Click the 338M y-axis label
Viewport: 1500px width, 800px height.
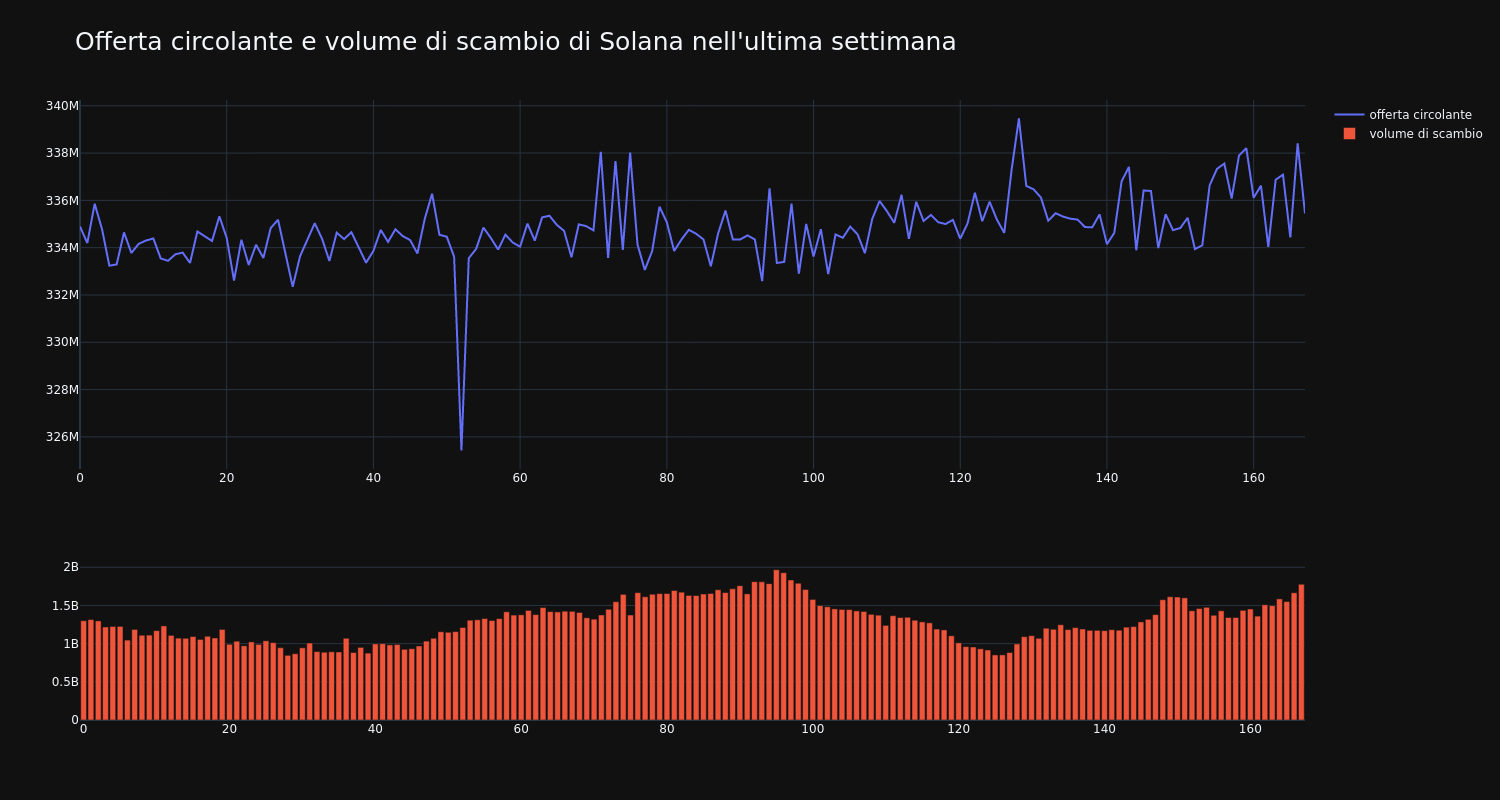[62, 153]
